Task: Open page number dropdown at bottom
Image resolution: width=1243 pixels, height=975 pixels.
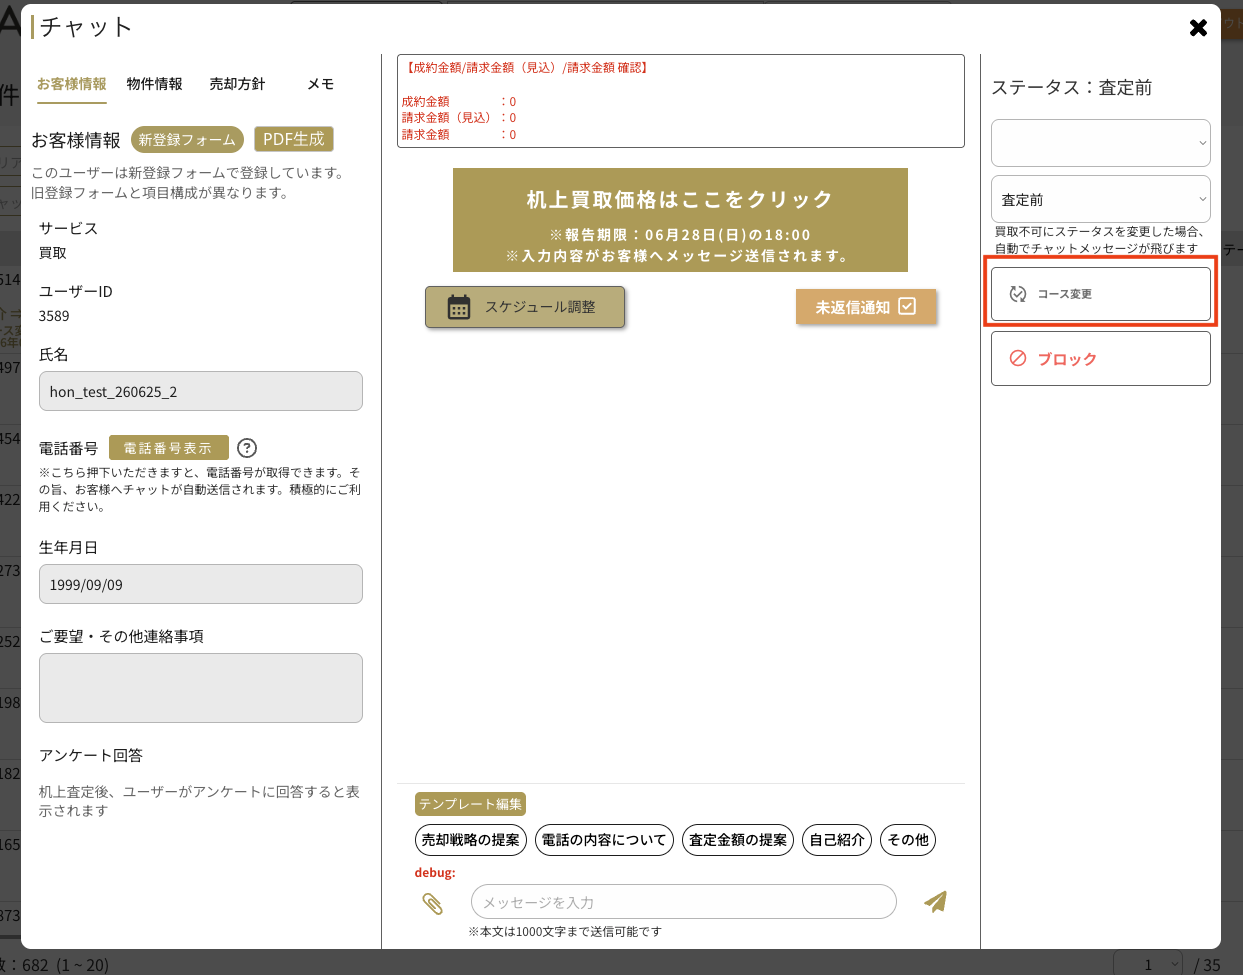Action: [x=1148, y=964]
